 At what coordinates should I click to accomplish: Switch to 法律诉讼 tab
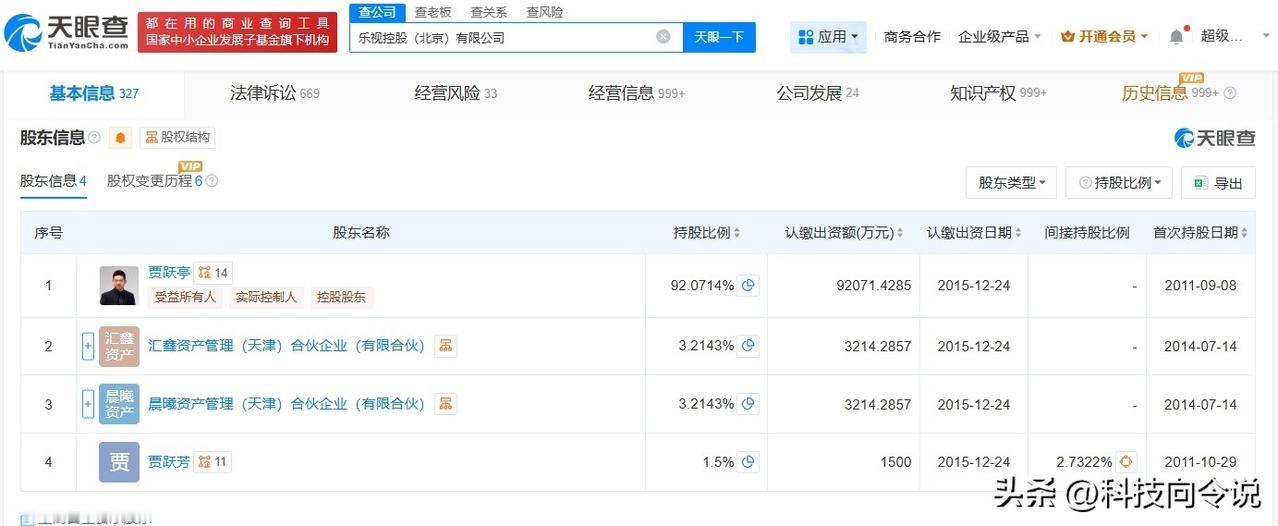point(275,93)
